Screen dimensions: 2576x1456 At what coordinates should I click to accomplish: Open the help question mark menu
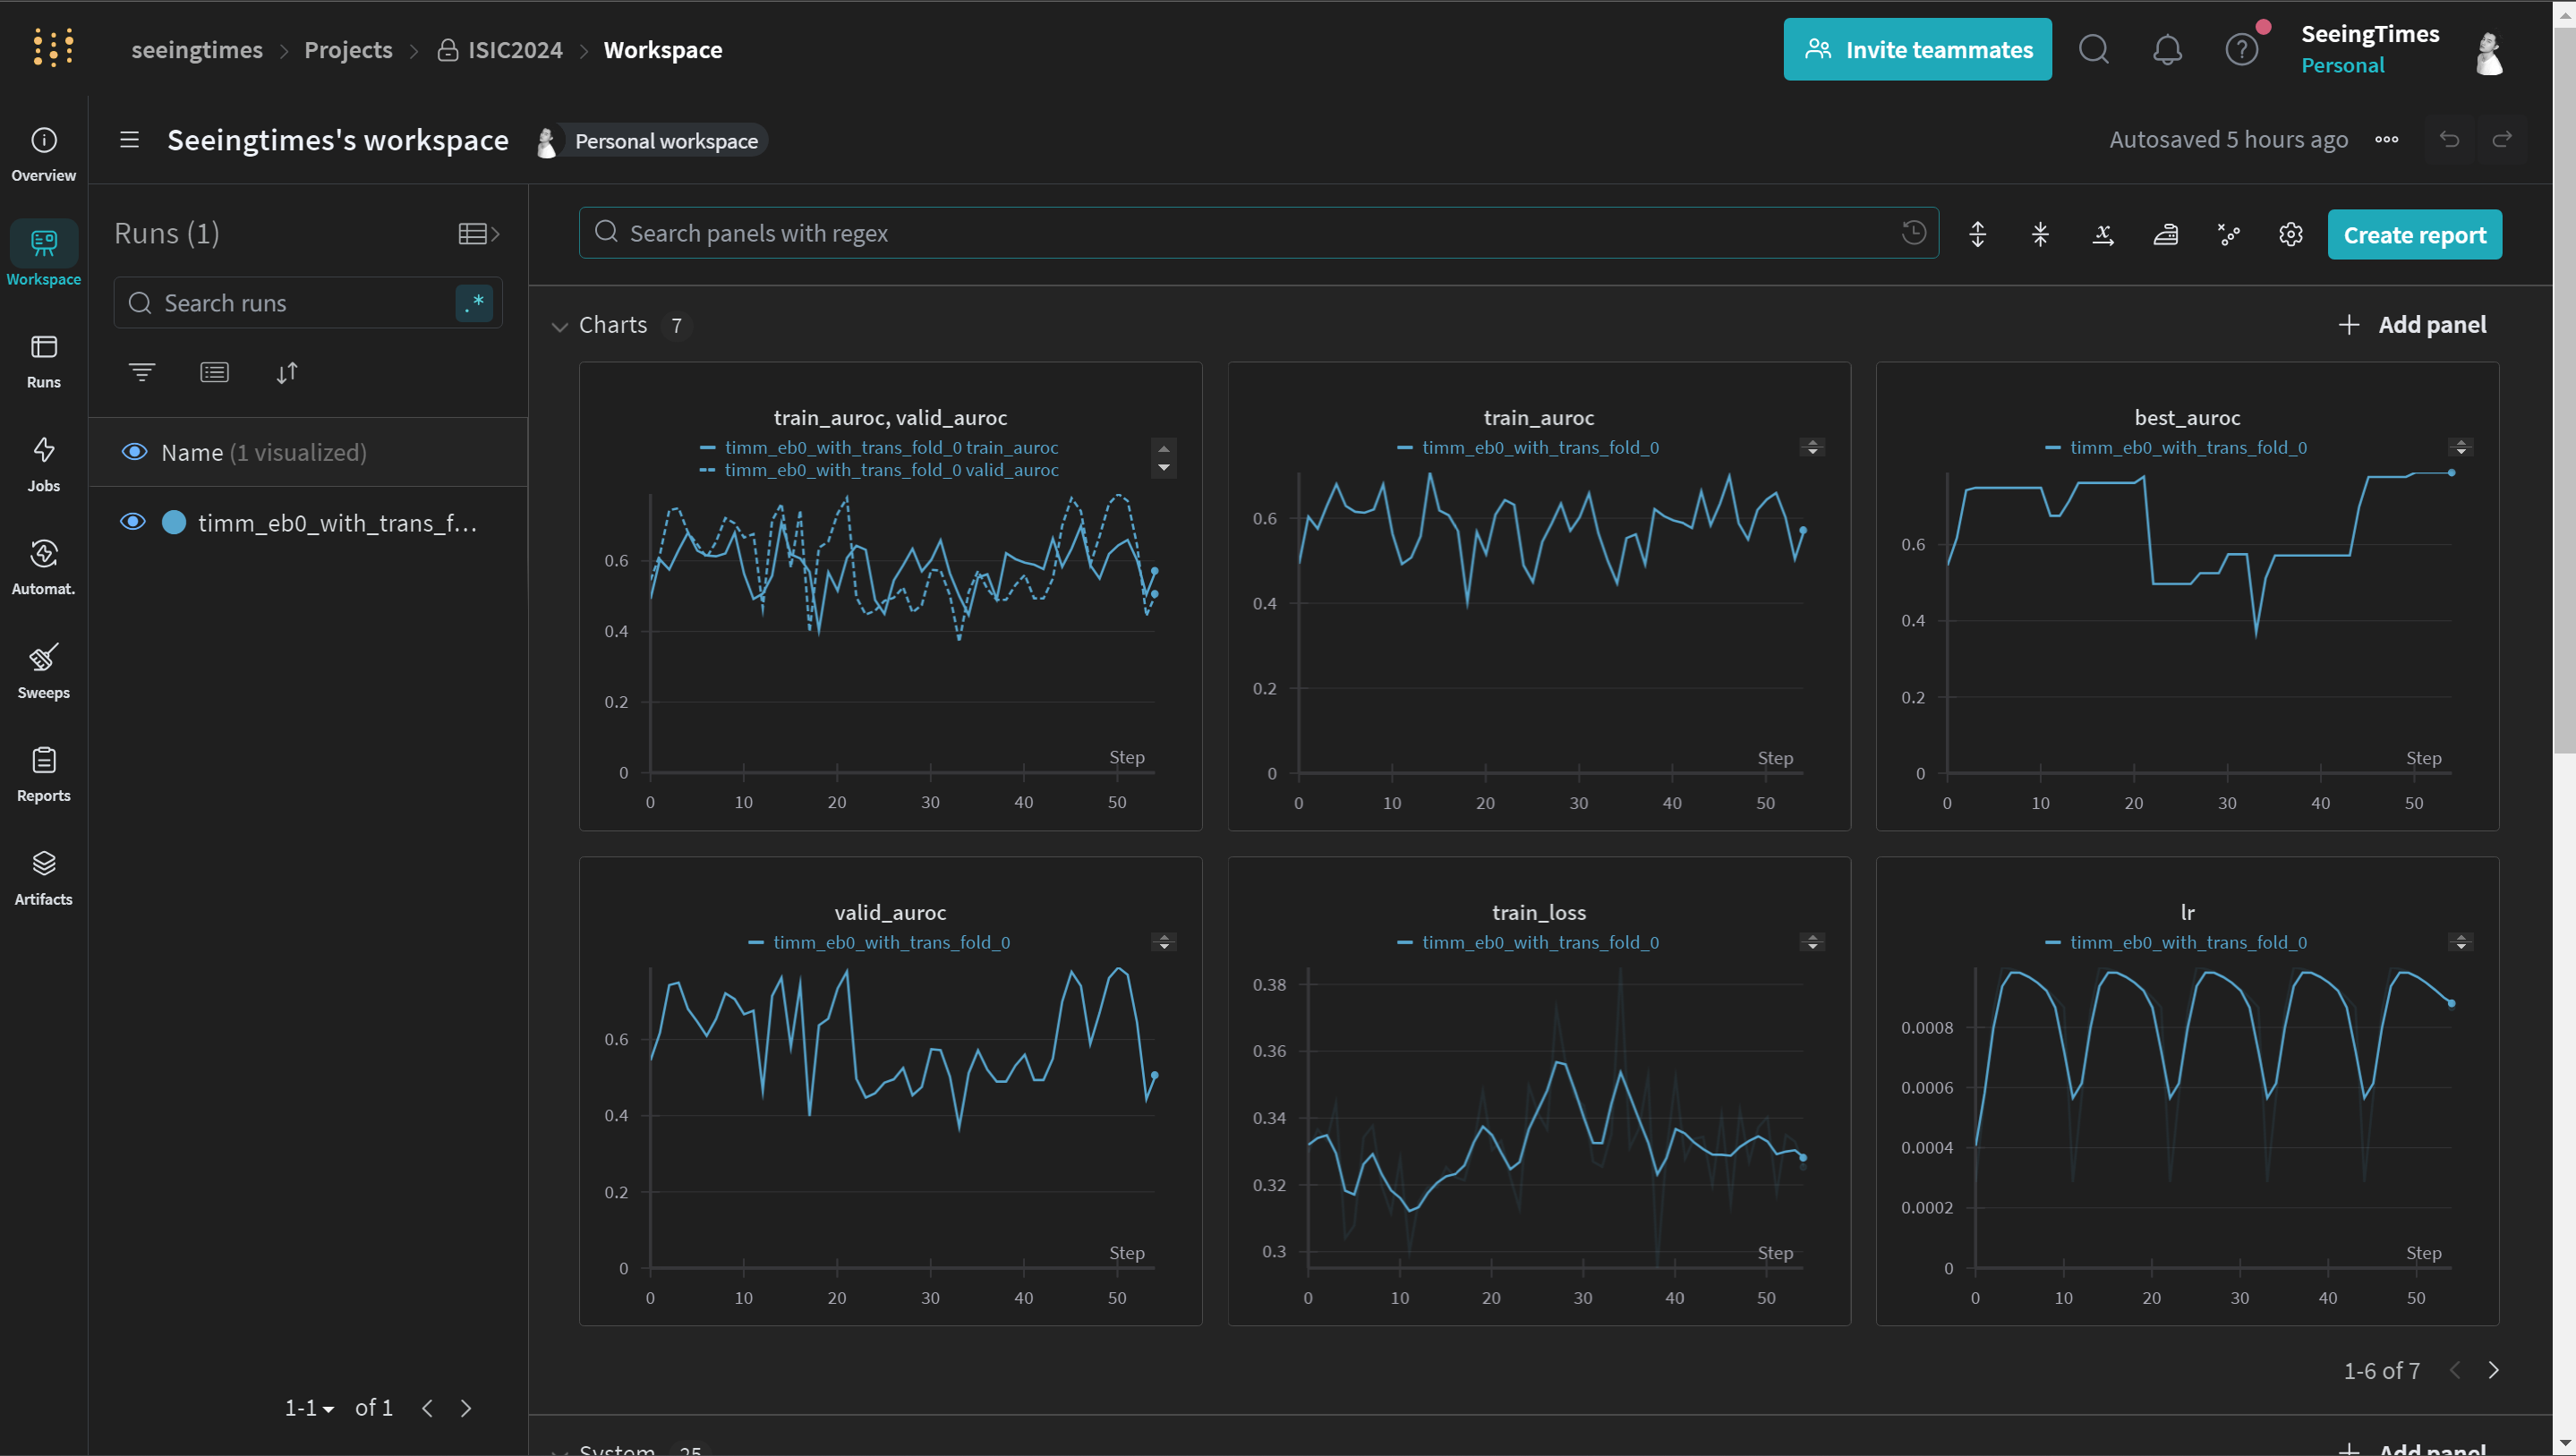[2241, 49]
